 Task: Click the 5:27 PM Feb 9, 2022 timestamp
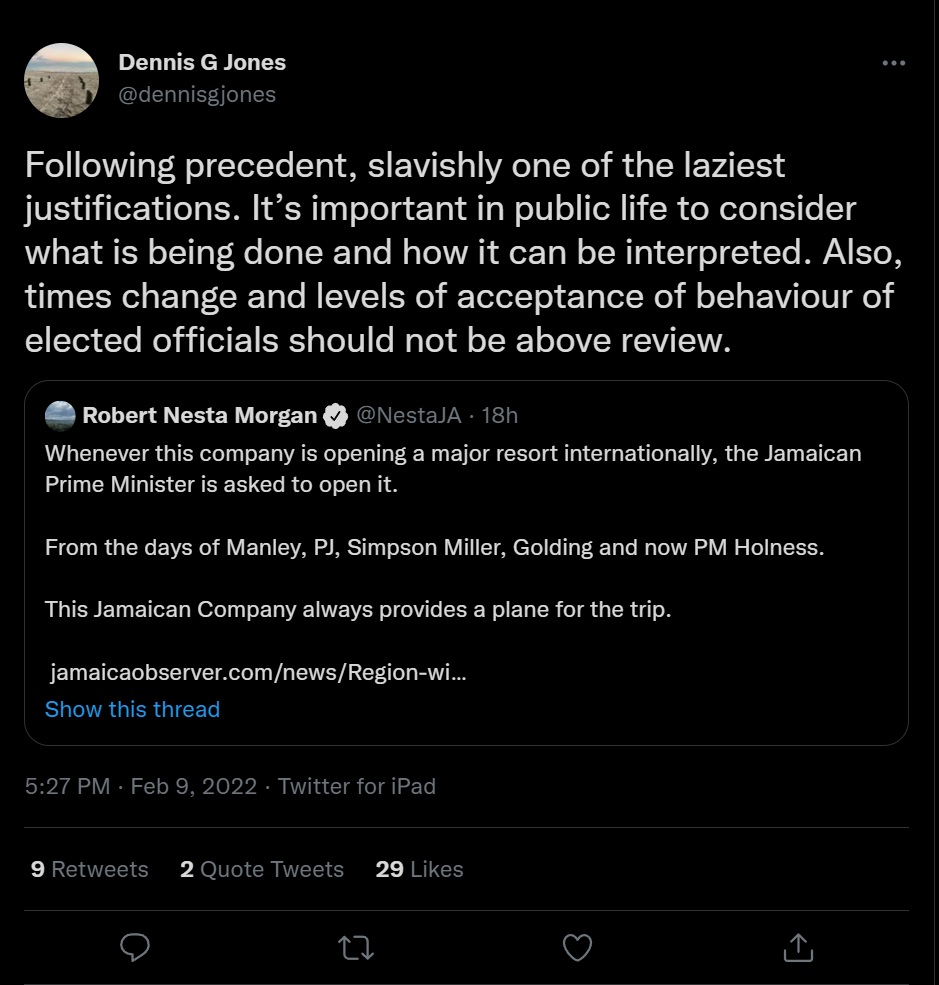pyautogui.click(x=140, y=786)
